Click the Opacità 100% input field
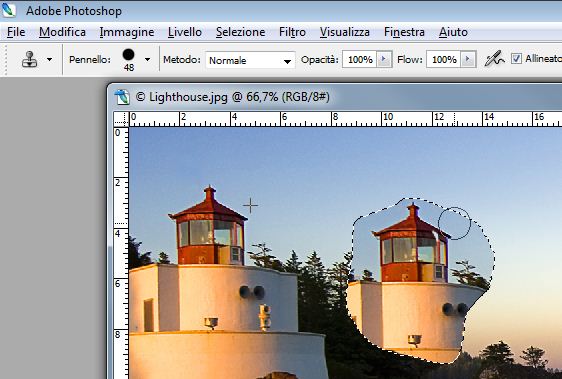Viewport: 562px width, 379px height. (360, 59)
